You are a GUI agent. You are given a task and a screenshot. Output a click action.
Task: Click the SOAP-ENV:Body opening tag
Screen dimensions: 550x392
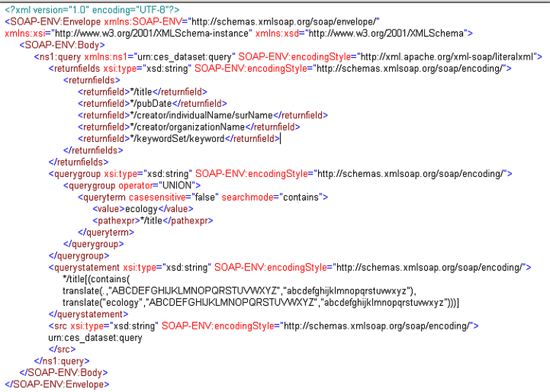[62, 45]
